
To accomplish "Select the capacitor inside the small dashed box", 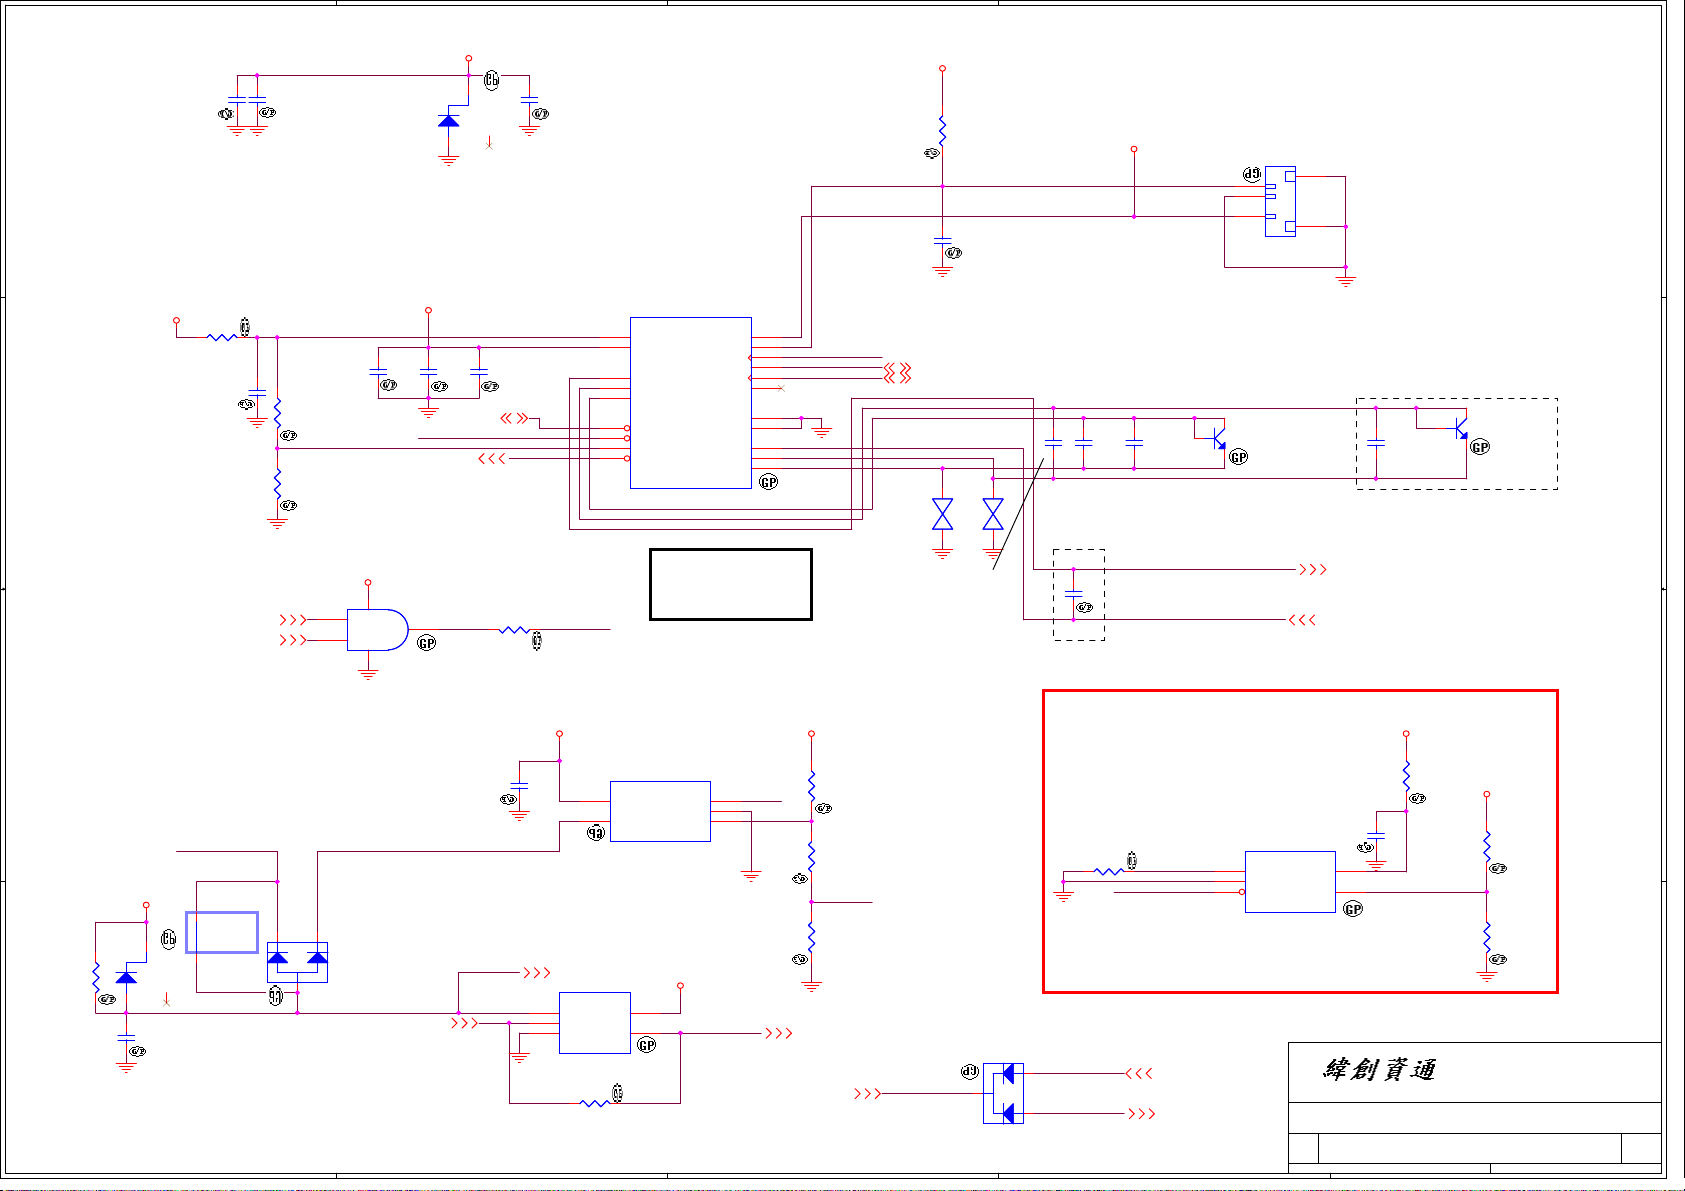I will click(1073, 594).
